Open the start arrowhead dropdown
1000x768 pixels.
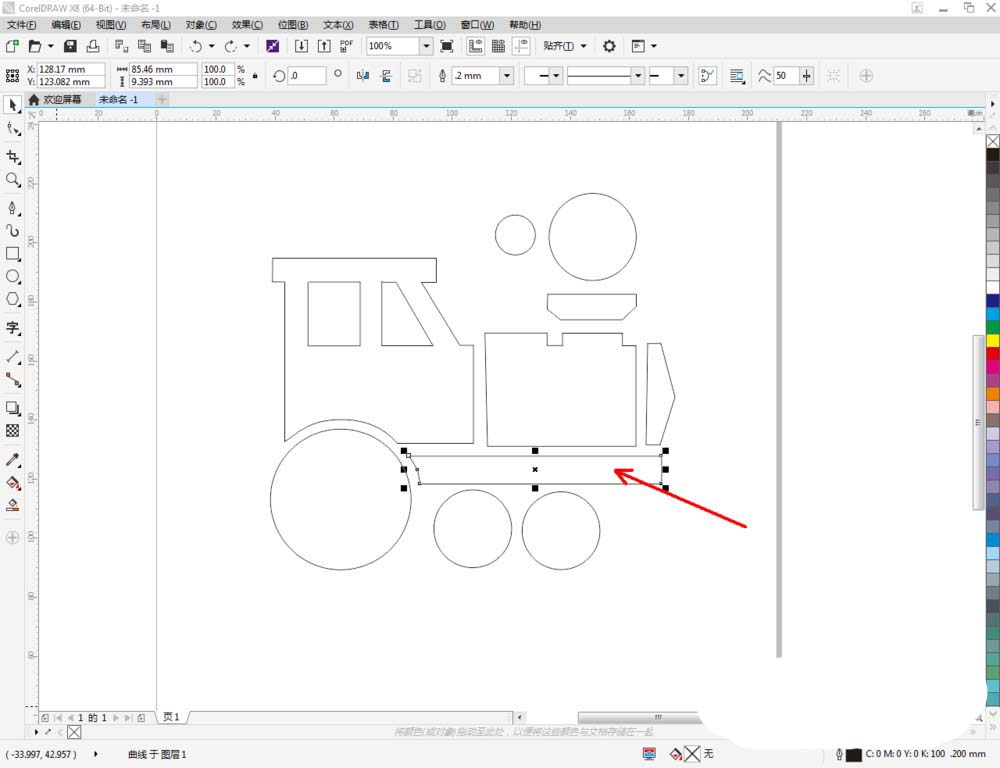tap(555, 76)
